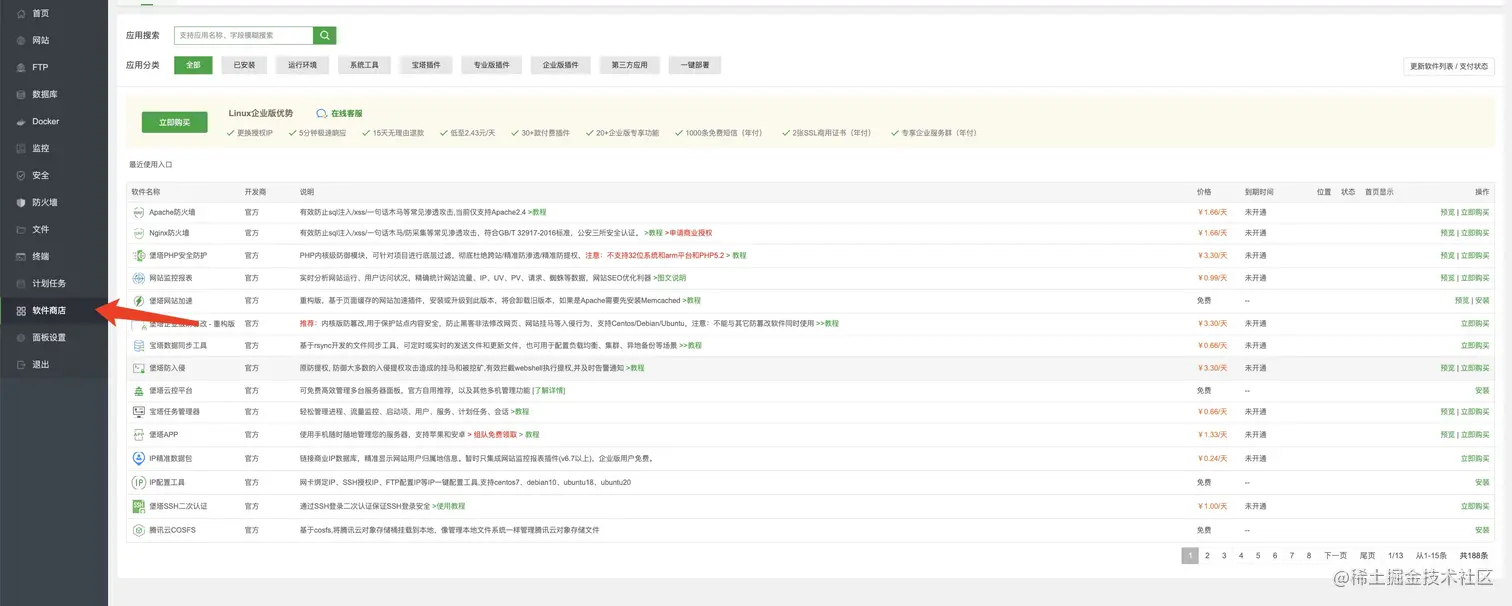The height and width of the screenshot is (606, 1512).
Task: Click the 宝塔任务管理器 icon
Action: (x=139, y=411)
